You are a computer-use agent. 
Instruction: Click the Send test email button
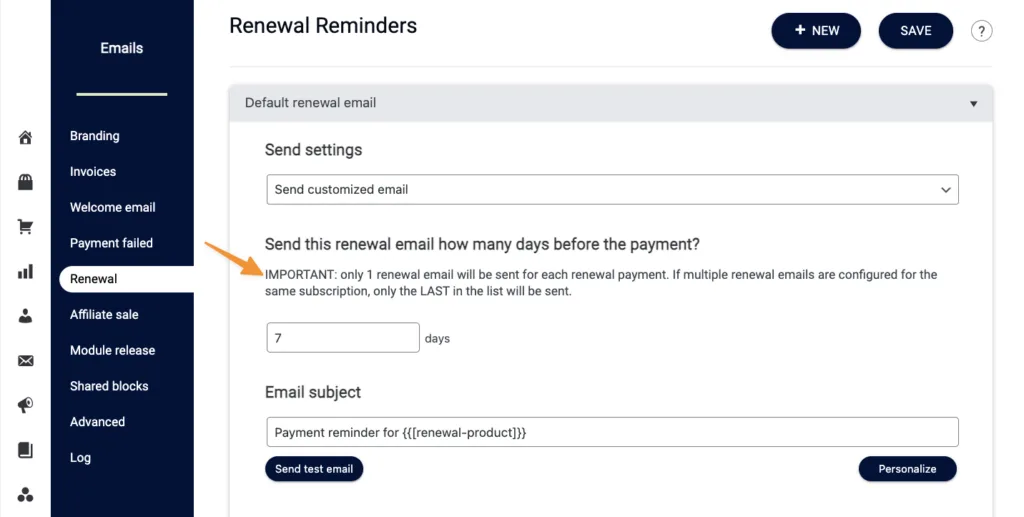[x=313, y=469]
